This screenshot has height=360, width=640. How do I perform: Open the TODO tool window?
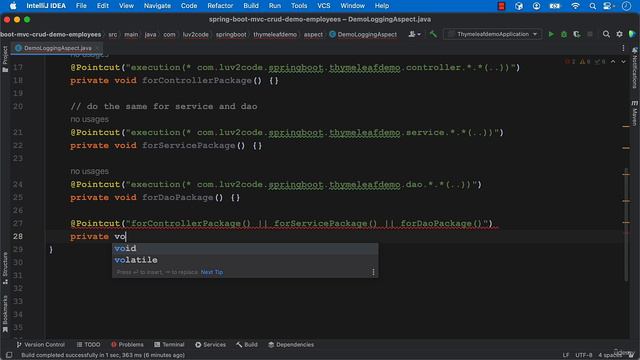point(88,345)
